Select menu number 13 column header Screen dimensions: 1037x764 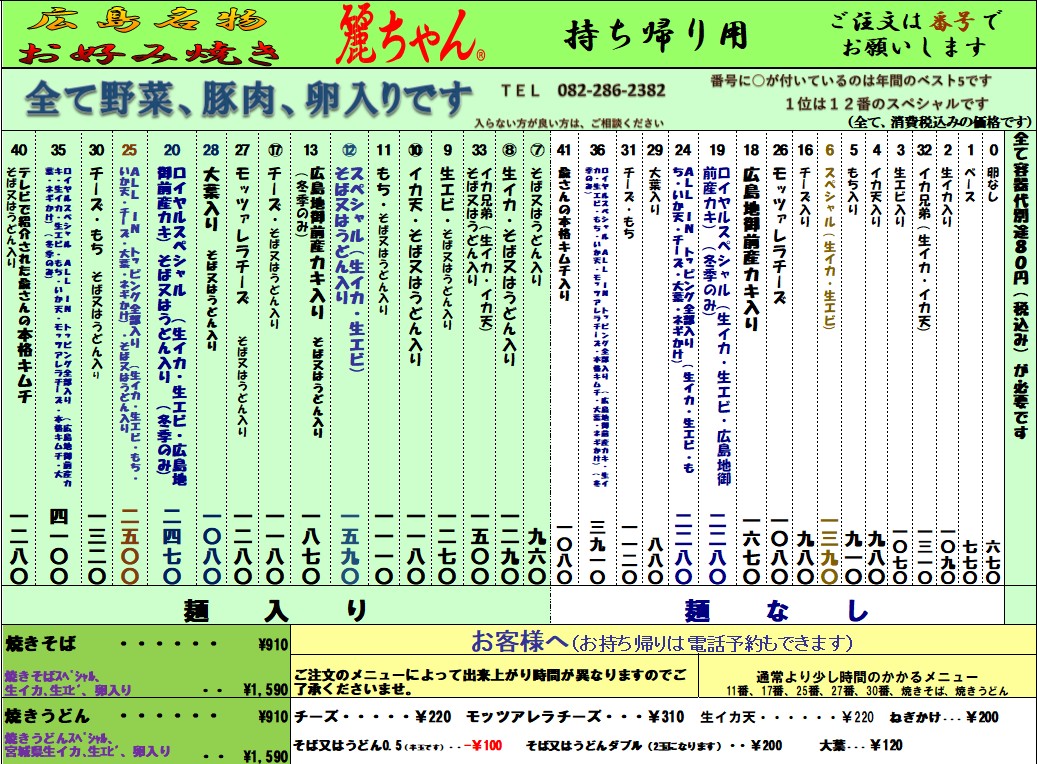[x=311, y=150]
